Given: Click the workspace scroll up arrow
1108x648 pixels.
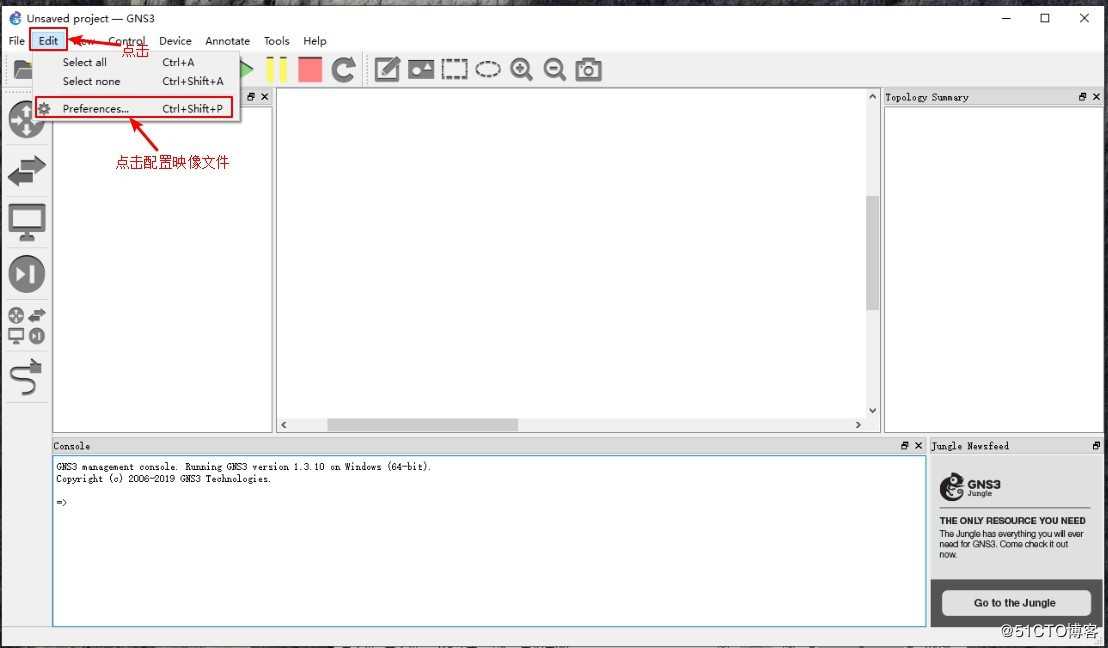Looking at the screenshot, I should [873, 97].
